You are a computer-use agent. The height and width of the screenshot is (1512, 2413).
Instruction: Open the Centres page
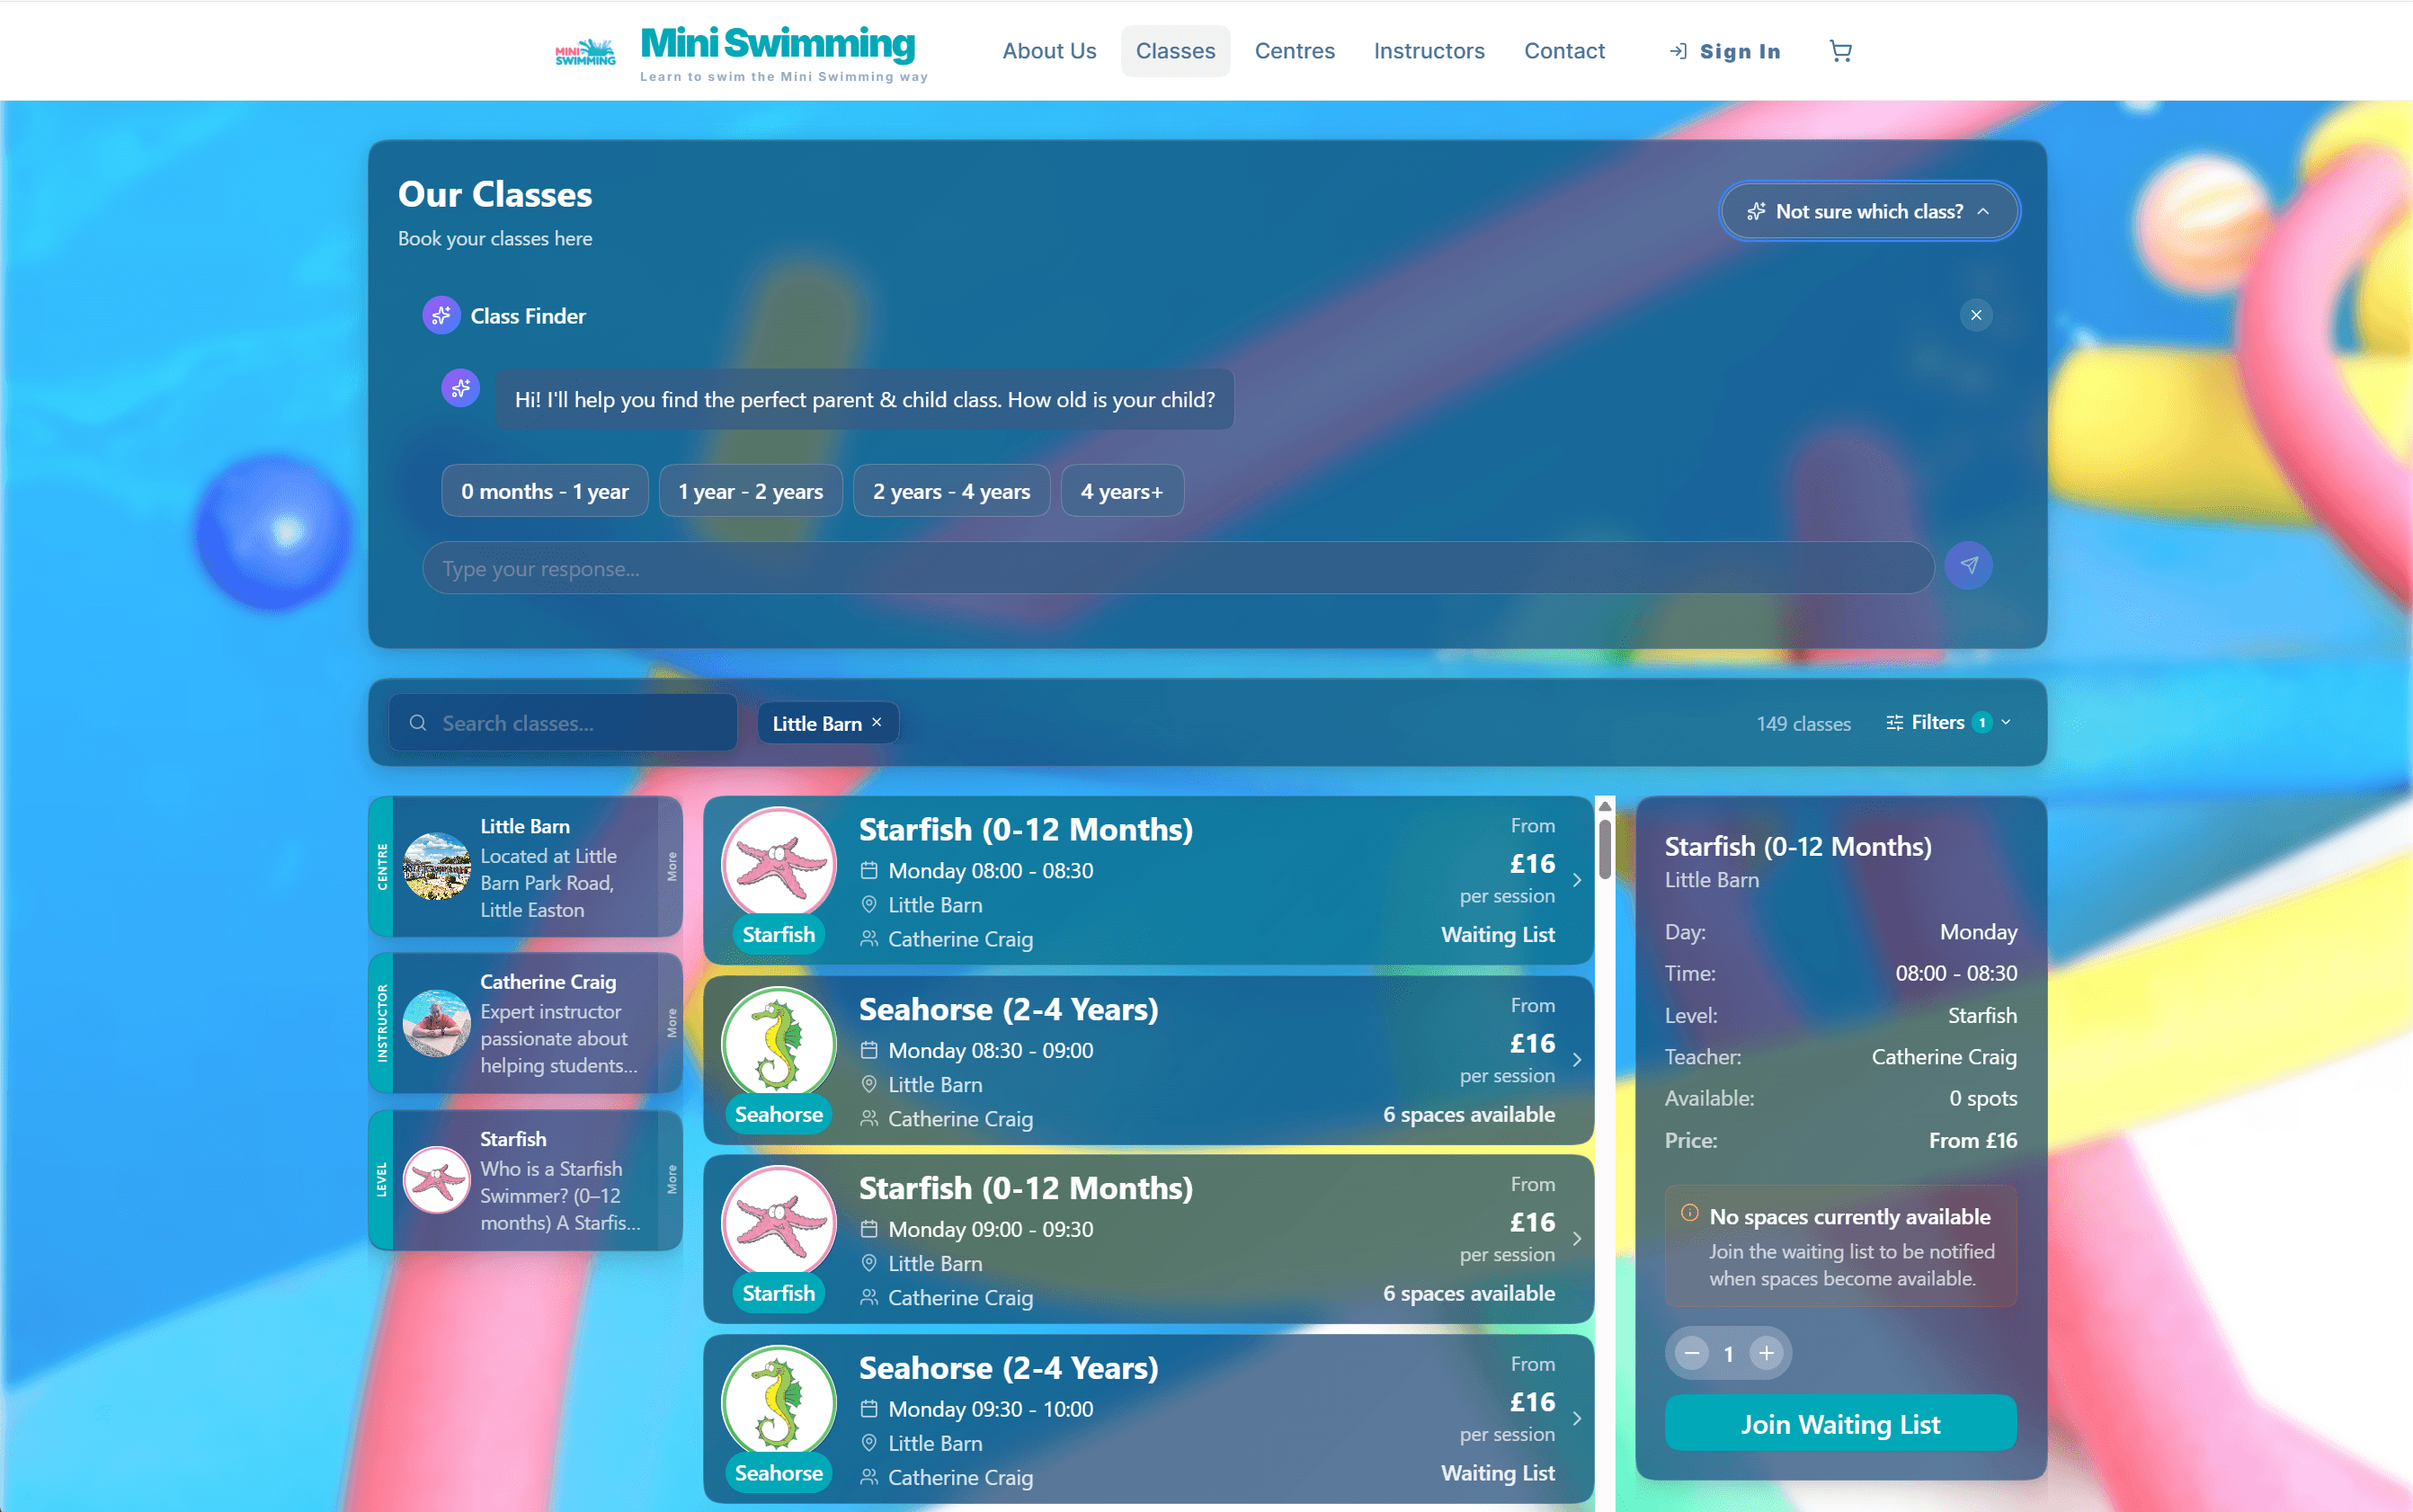[1294, 51]
